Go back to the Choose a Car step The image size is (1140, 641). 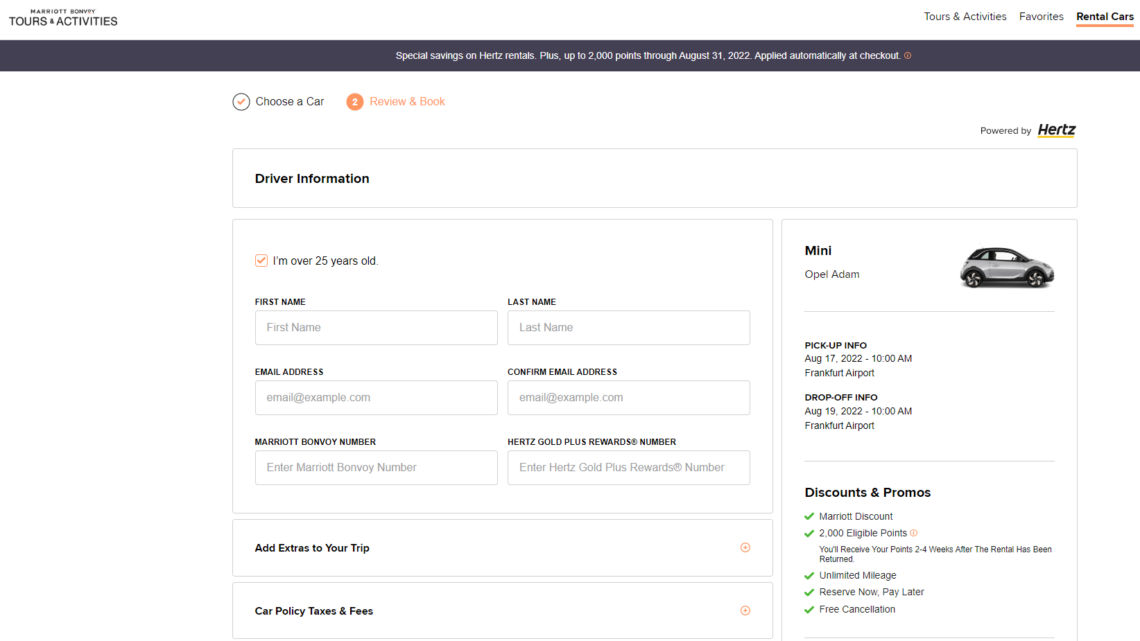tap(289, 102)
